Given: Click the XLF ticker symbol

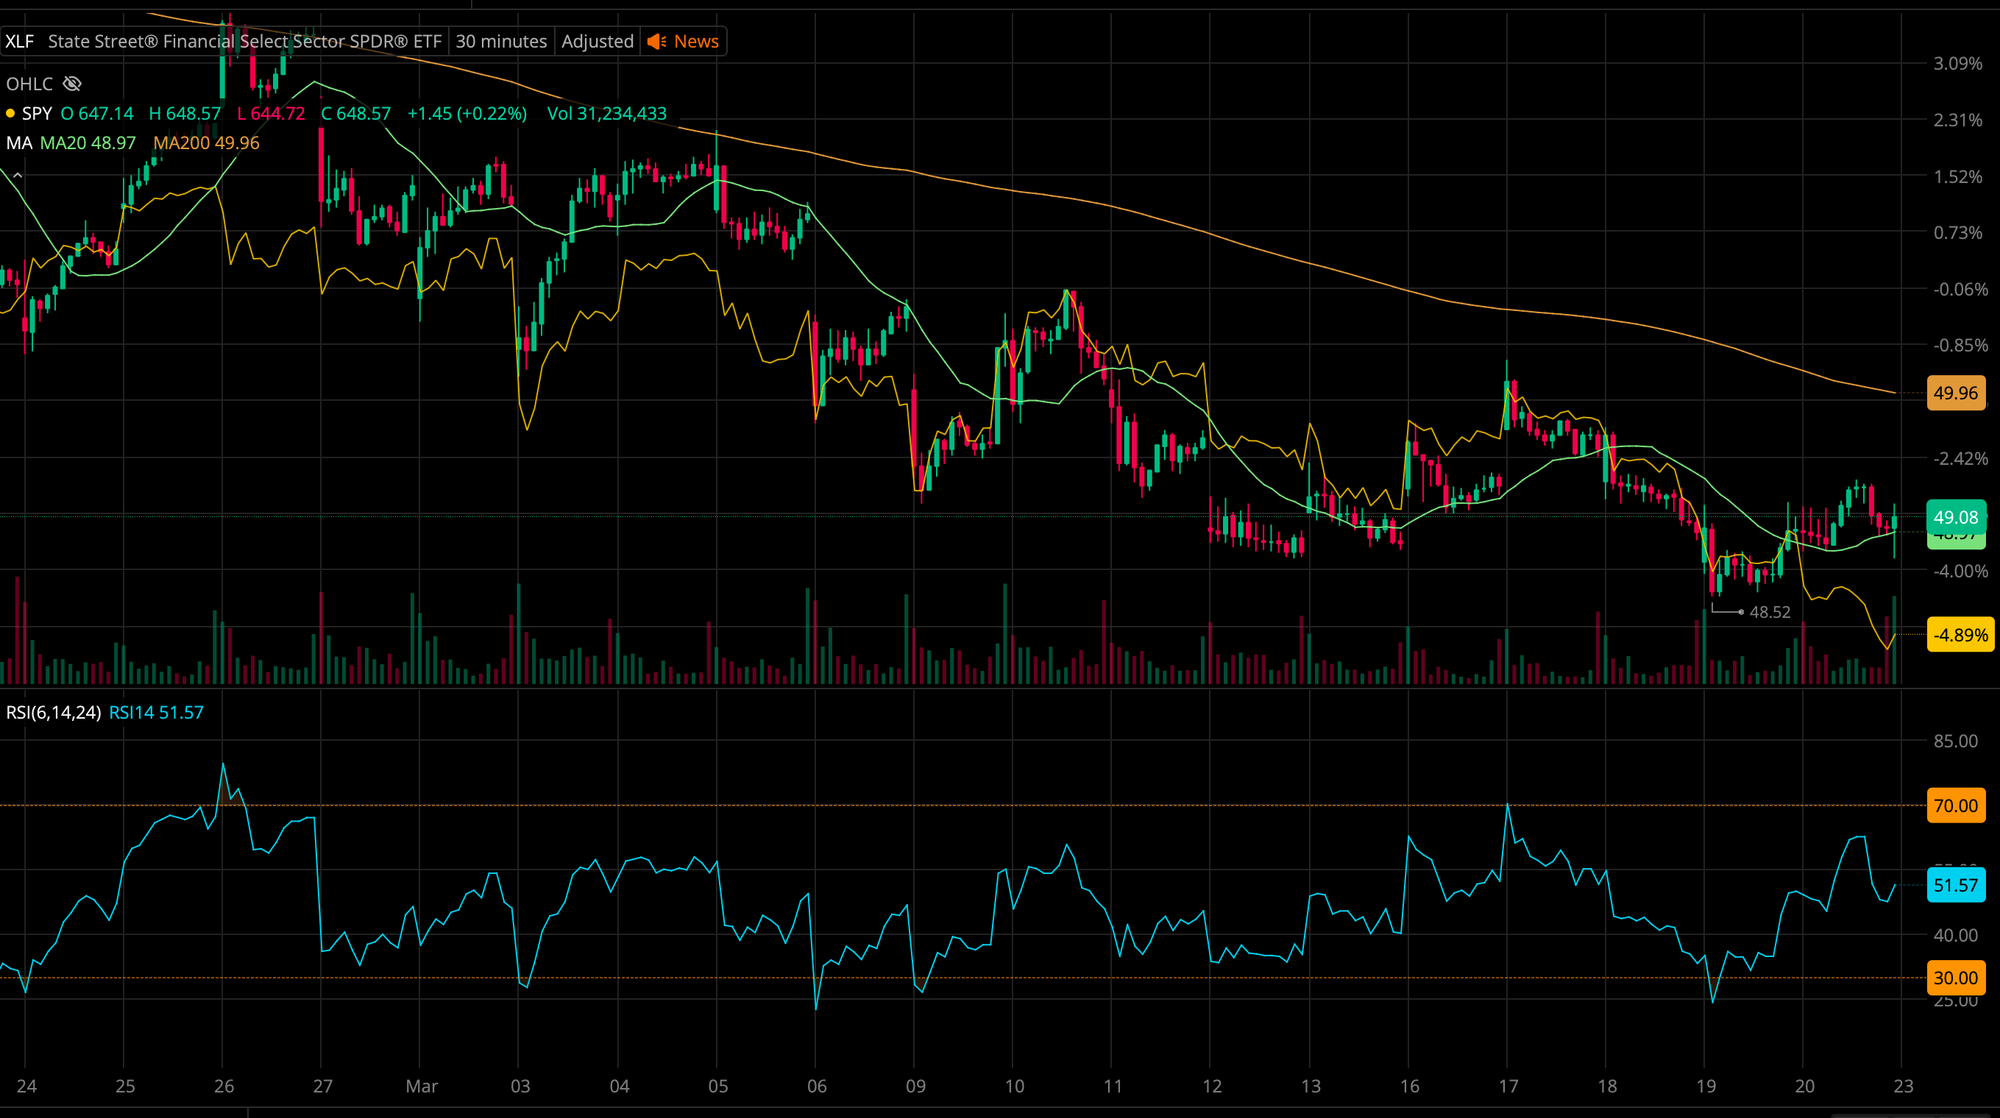Looking at the screenshot, I should 19,41.
